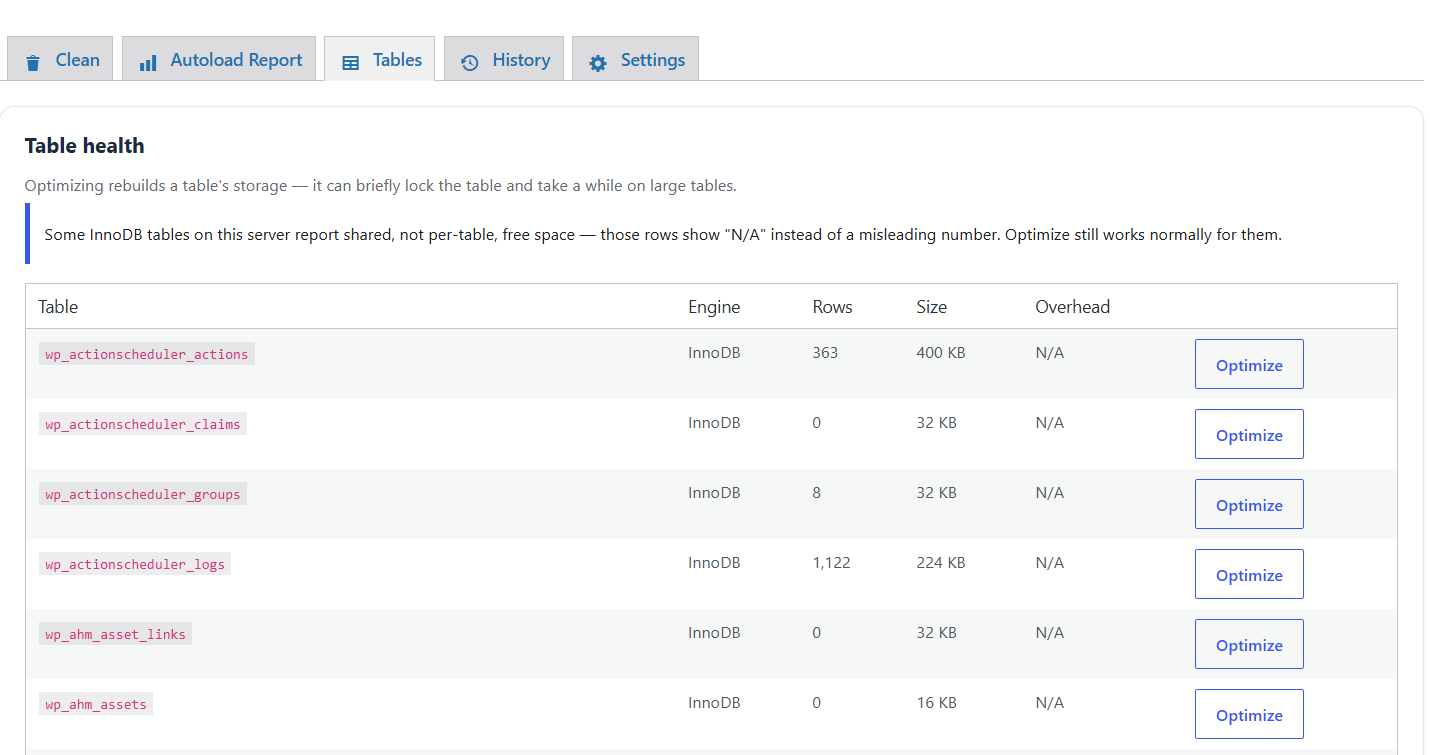
Task: Optimize the wp_actionscheduler_logs table
Action: pyautogui.click(x=1249, y=574)
